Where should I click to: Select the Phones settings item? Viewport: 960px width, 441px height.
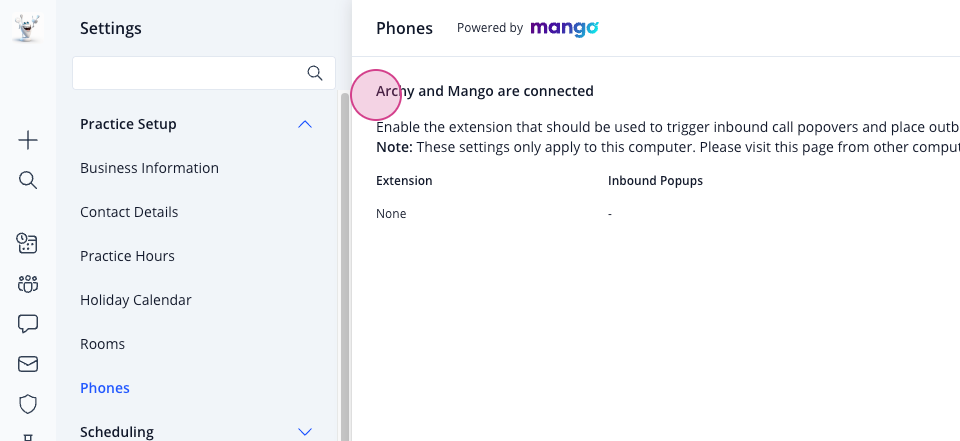(105, 388)
